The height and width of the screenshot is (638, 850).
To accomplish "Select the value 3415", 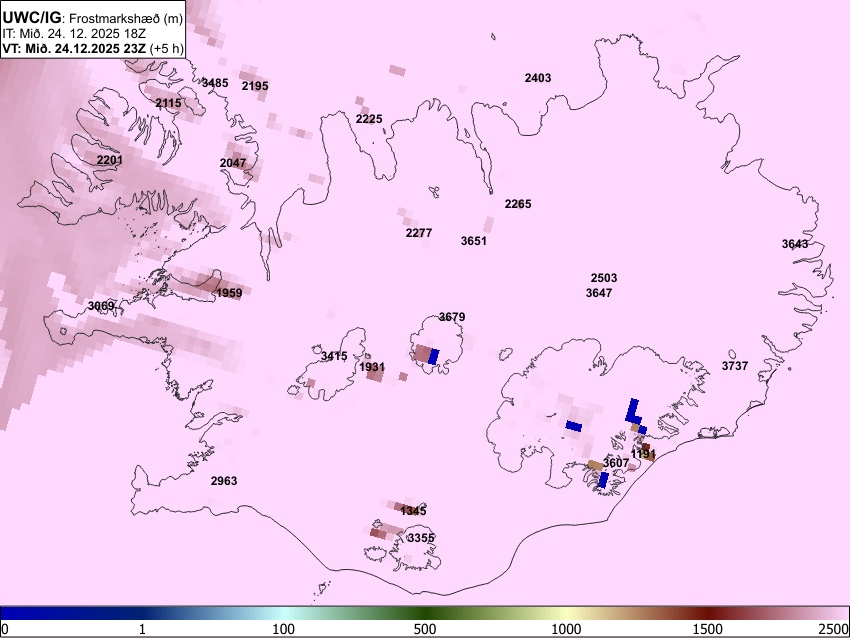I will tap(334, 356).
